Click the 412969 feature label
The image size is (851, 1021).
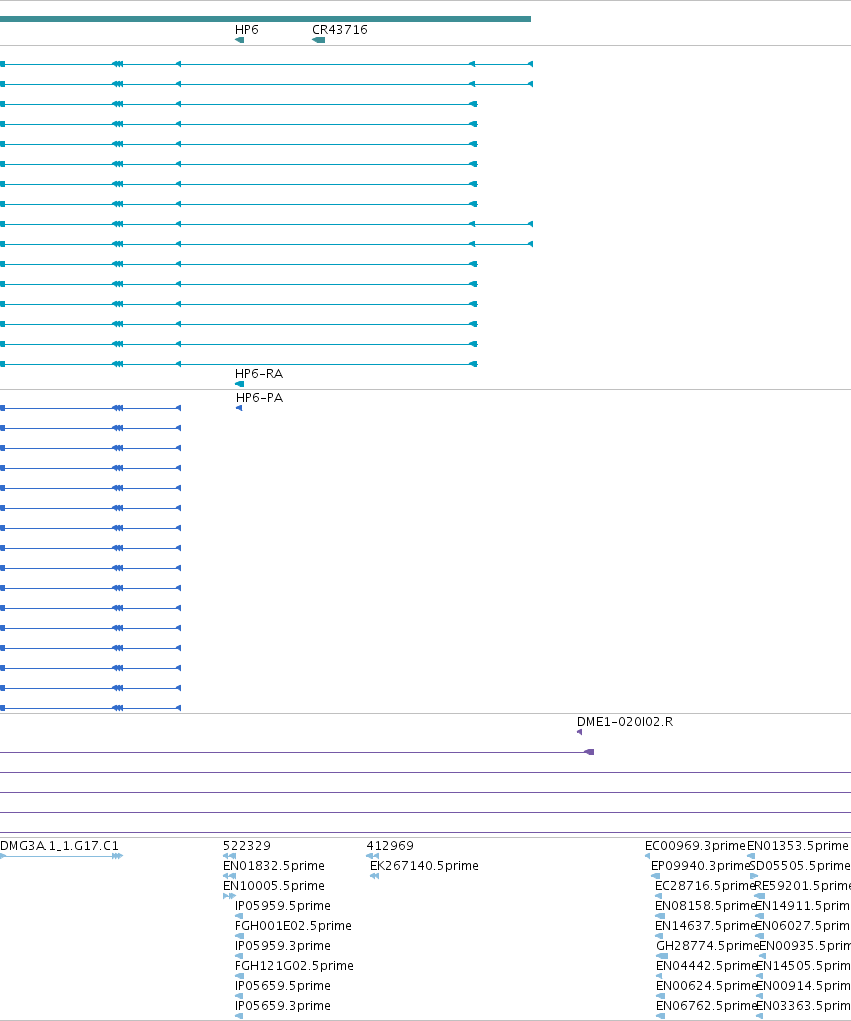click(390, 846)
